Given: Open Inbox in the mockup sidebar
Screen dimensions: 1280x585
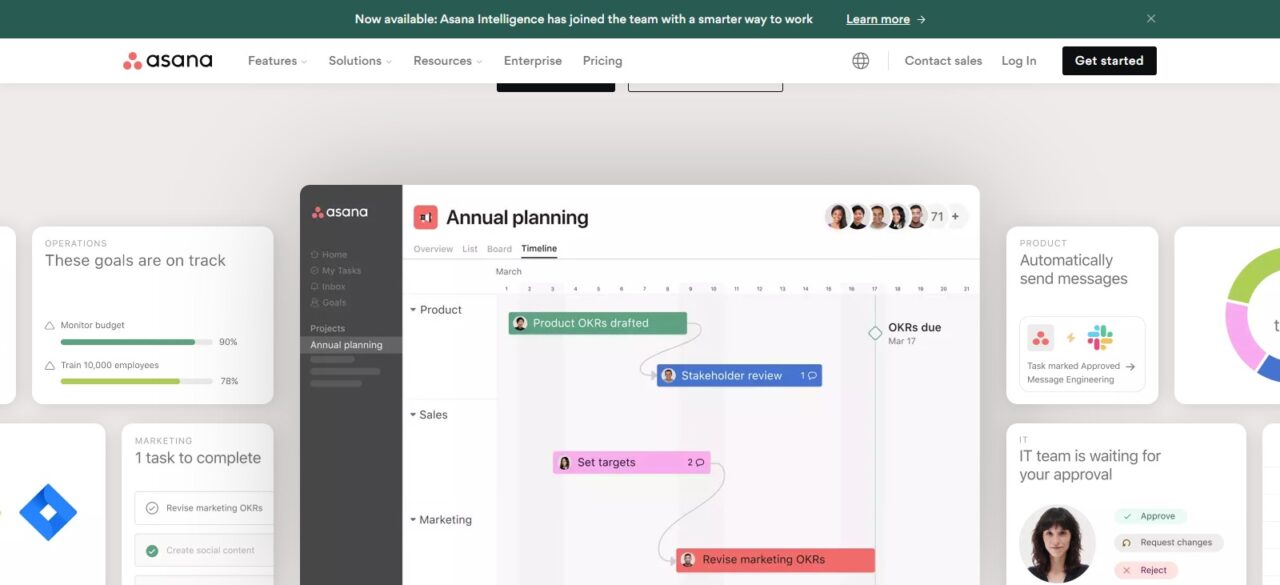Looking at the screenshot, I should click(x=328, y=287).
